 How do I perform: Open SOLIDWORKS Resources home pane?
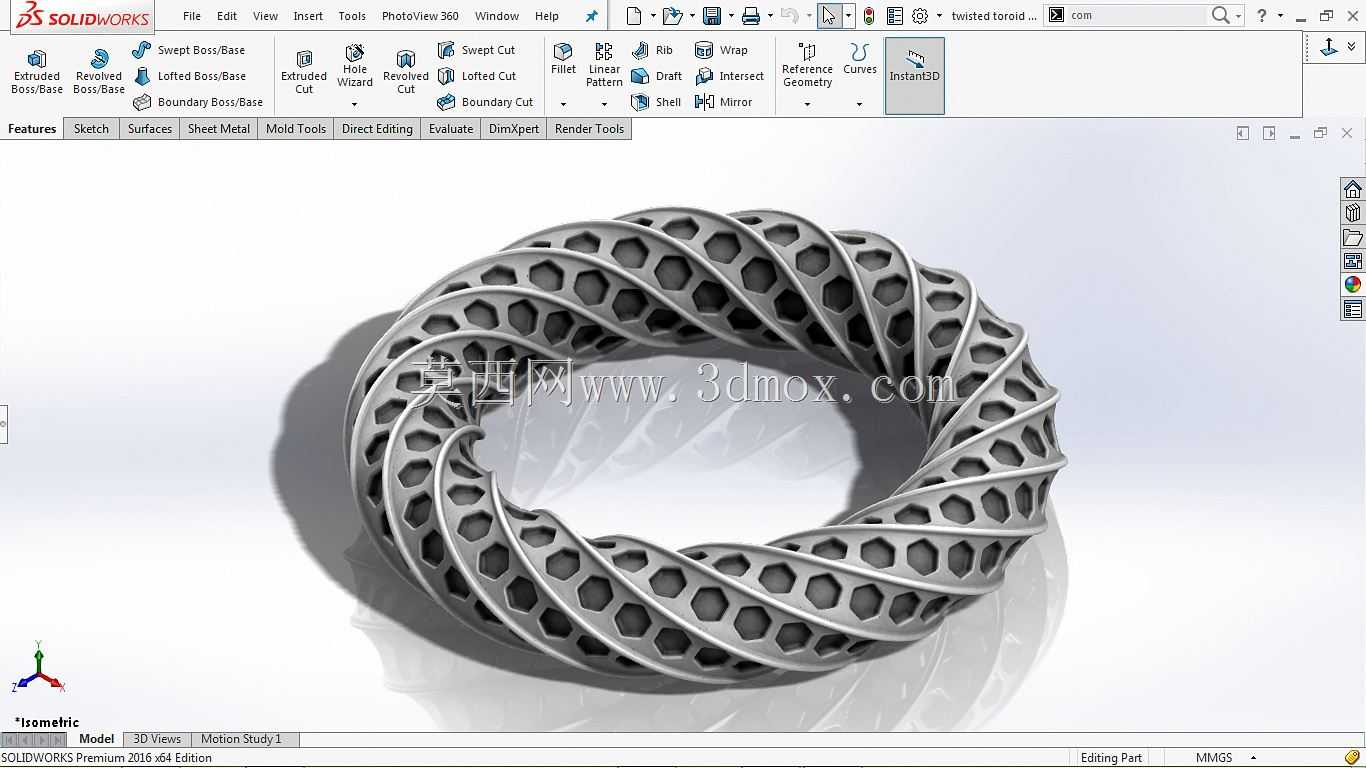tap(1353, 190)
